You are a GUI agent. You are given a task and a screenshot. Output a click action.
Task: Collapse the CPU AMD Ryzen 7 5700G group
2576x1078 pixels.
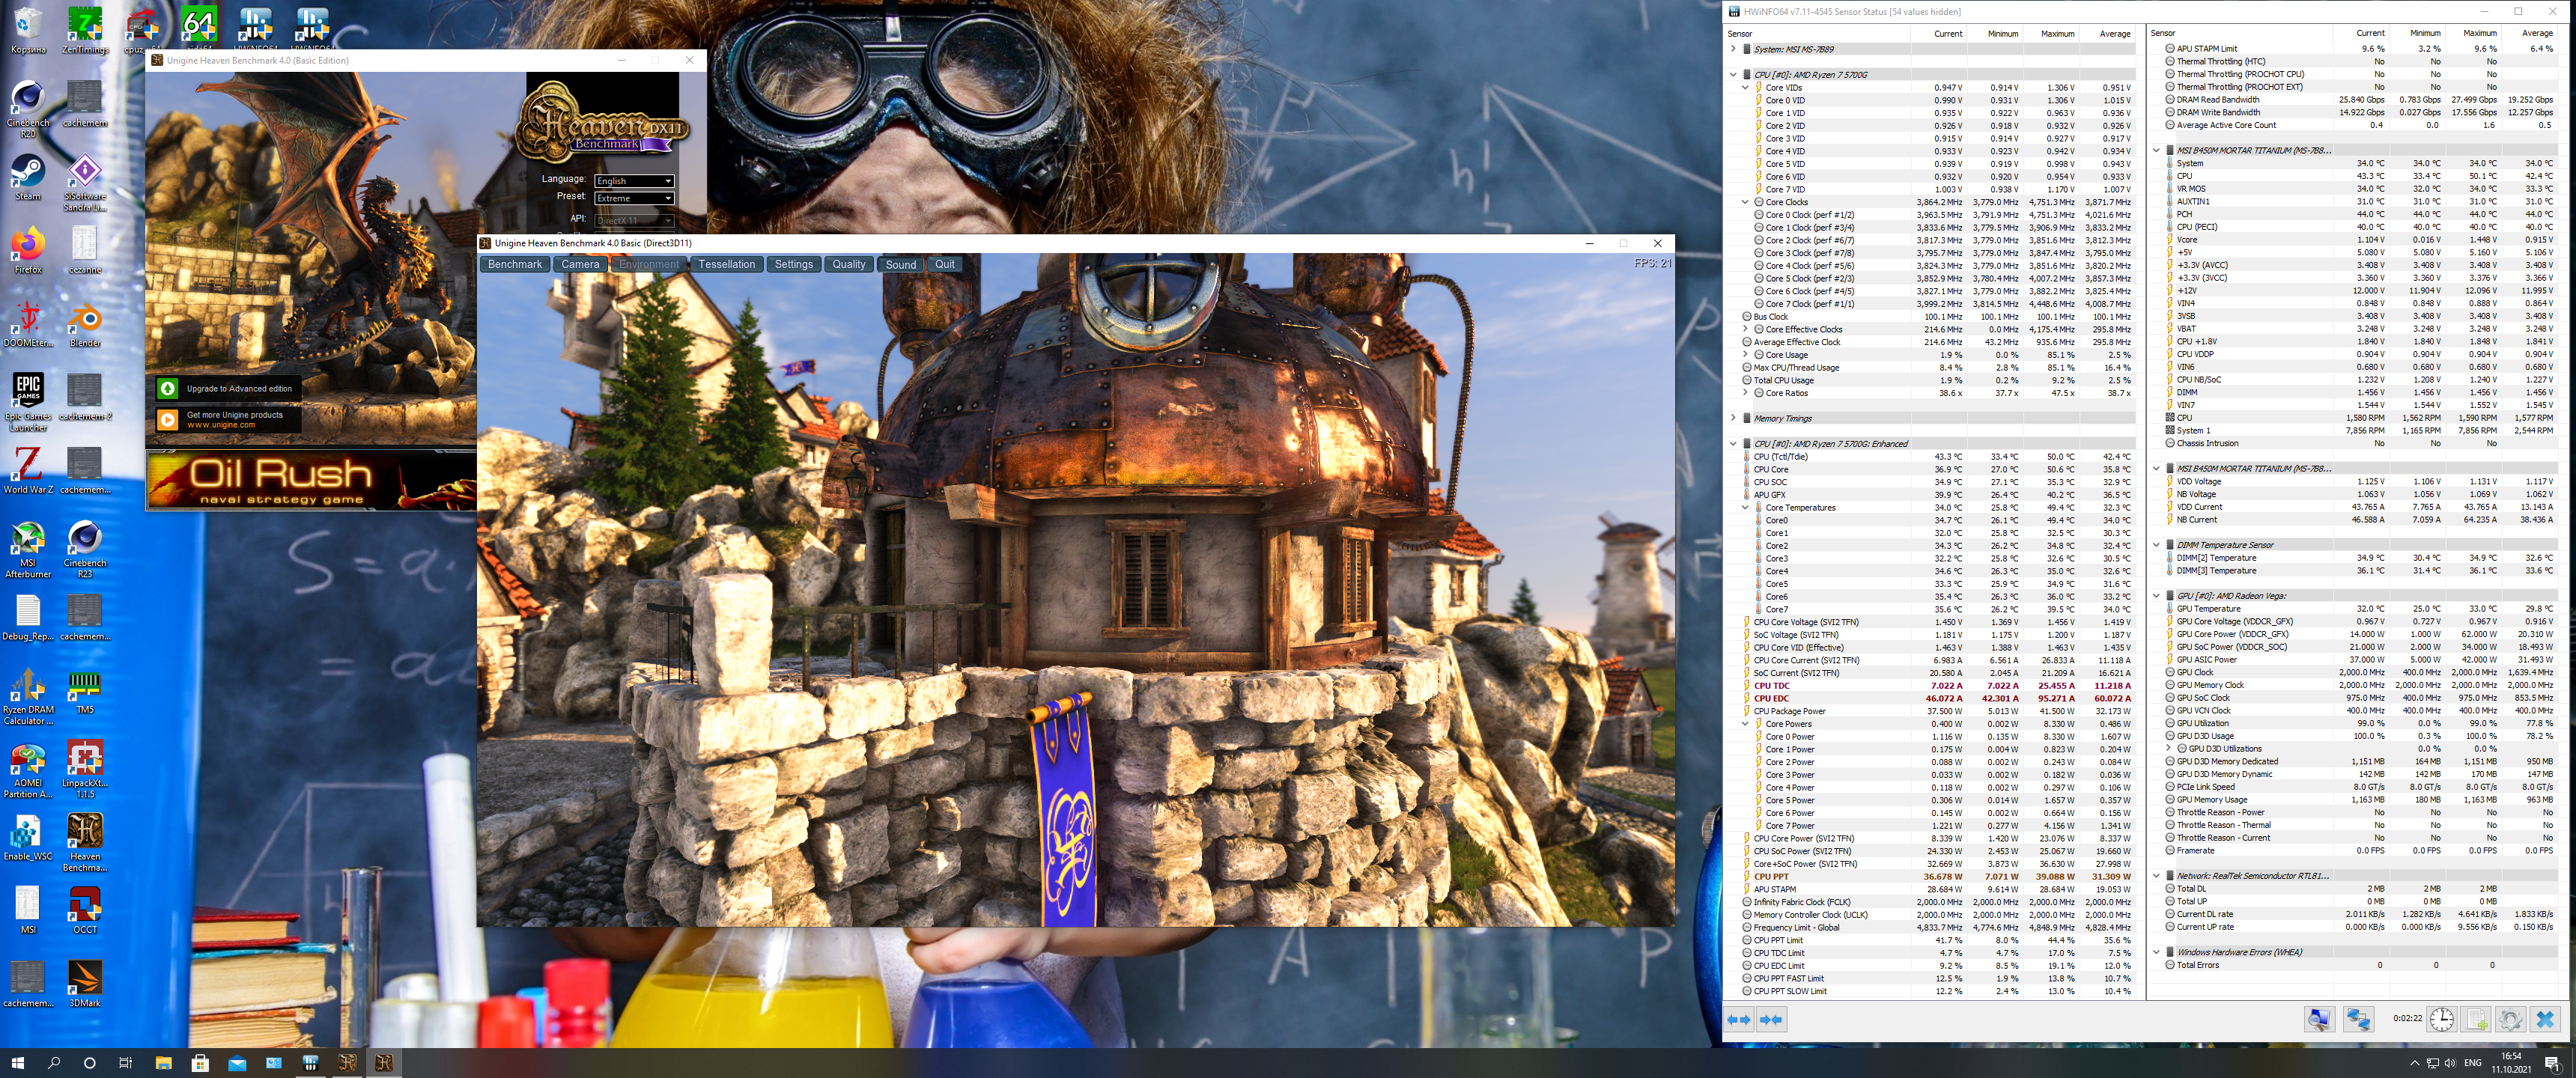1733,74
